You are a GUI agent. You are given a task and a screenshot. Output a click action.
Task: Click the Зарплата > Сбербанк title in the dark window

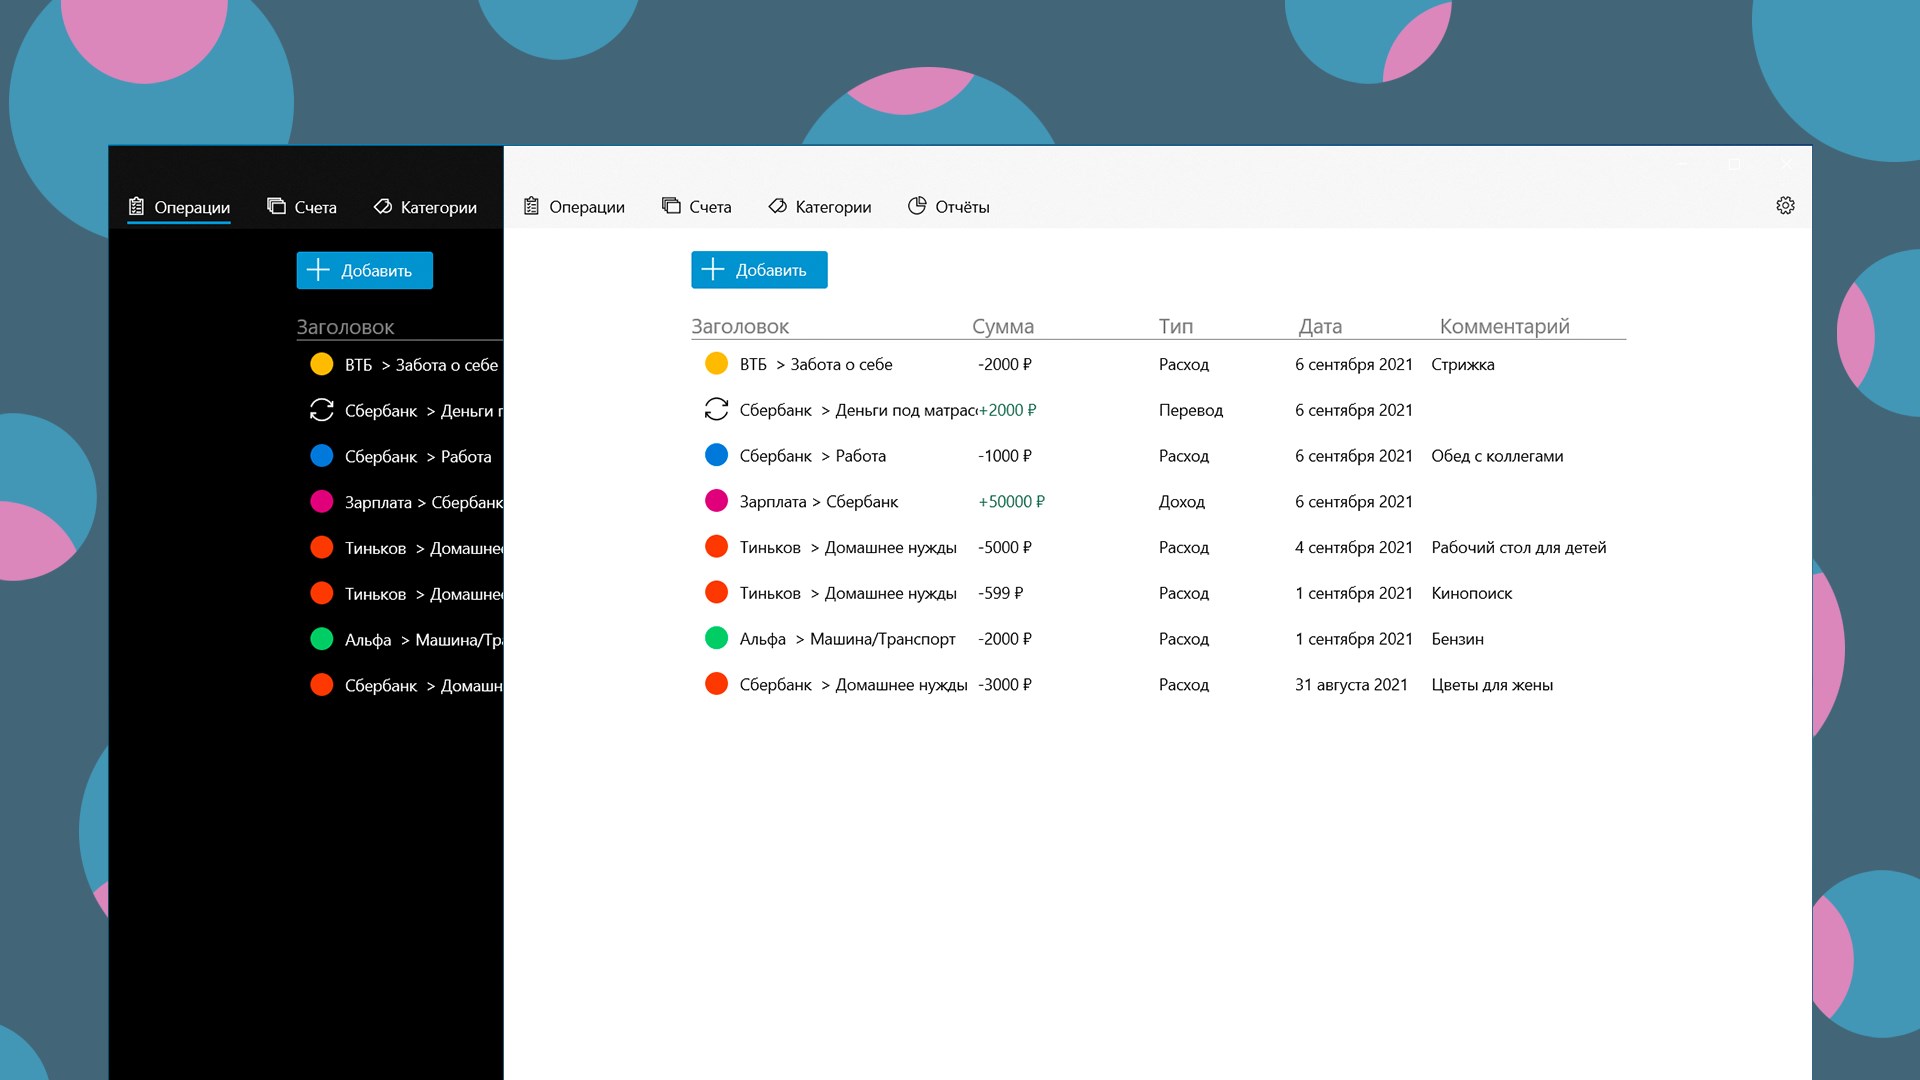423,502
